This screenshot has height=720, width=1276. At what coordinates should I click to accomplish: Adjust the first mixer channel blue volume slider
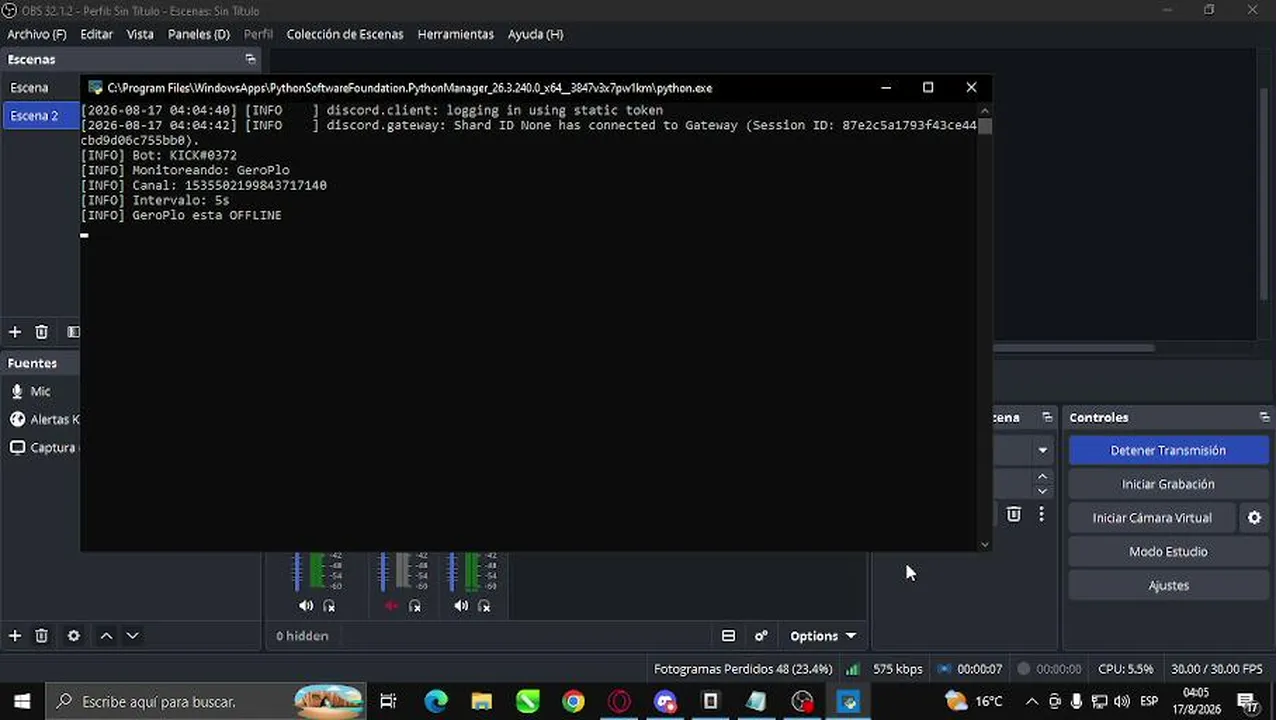[297, 571]
